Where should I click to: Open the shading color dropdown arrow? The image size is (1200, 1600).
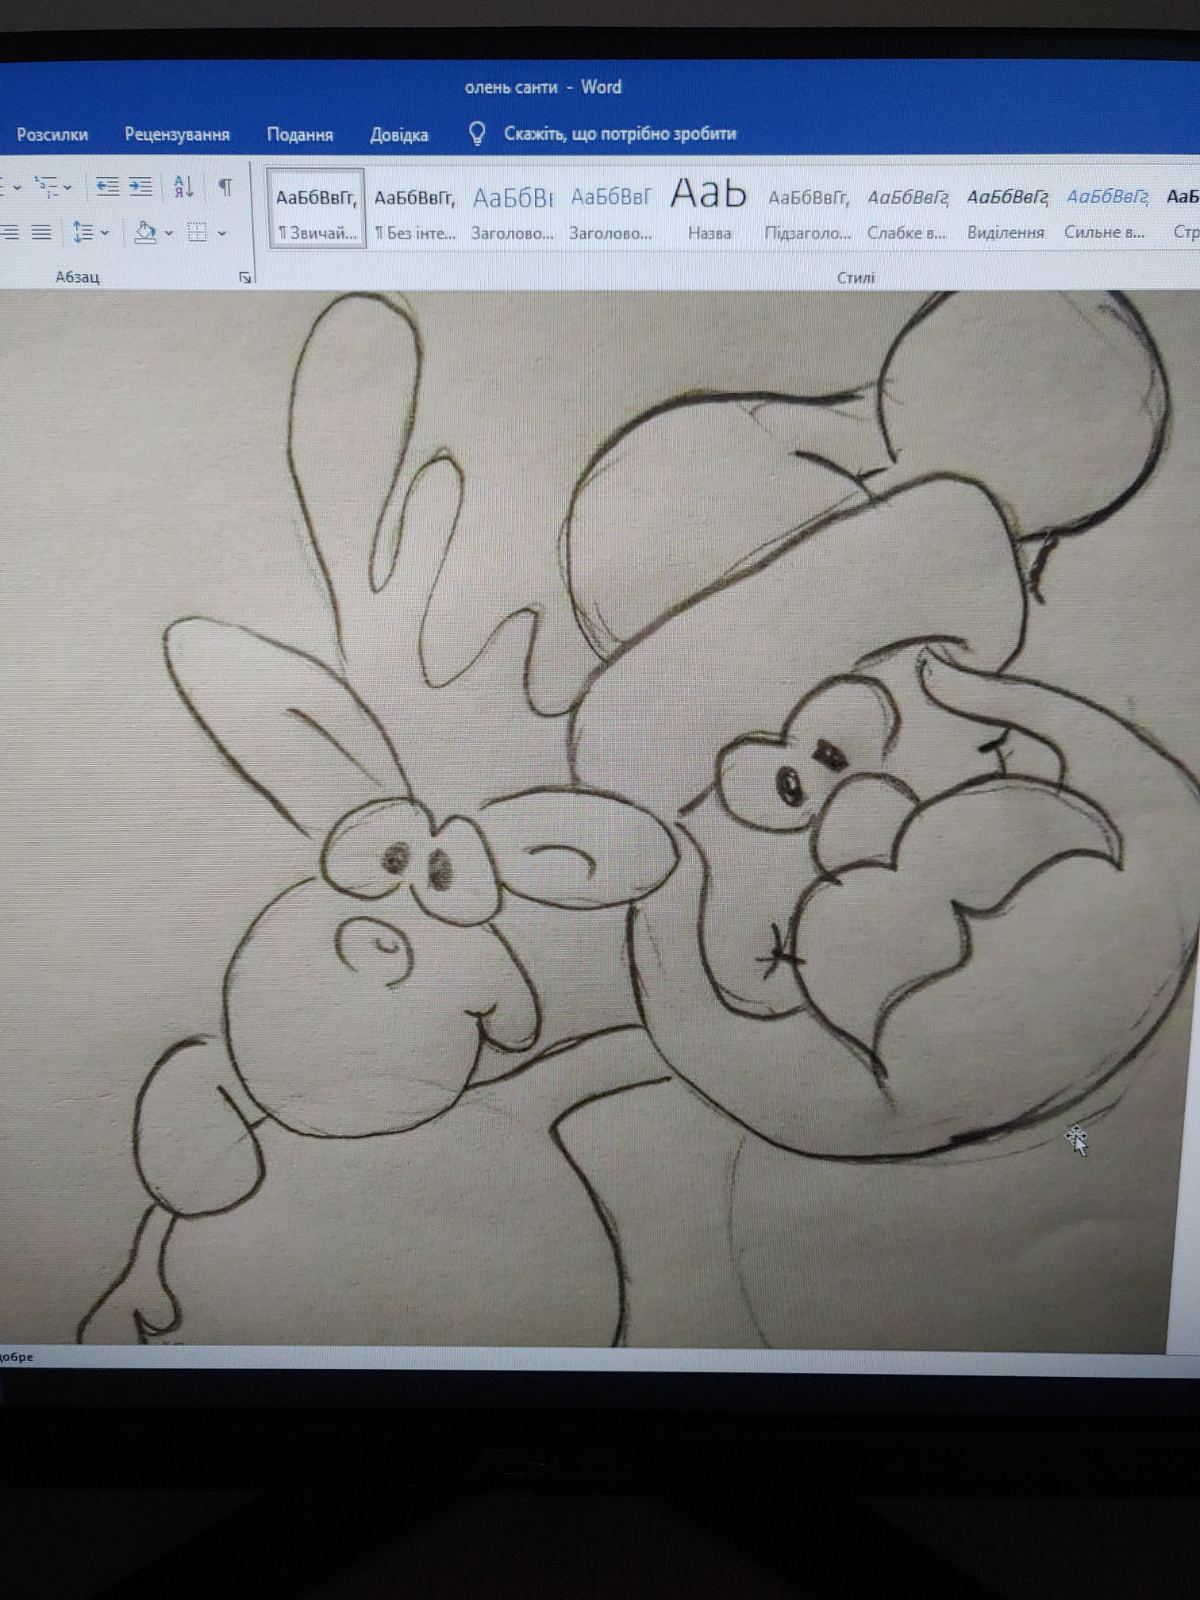[x=169, y=233]
